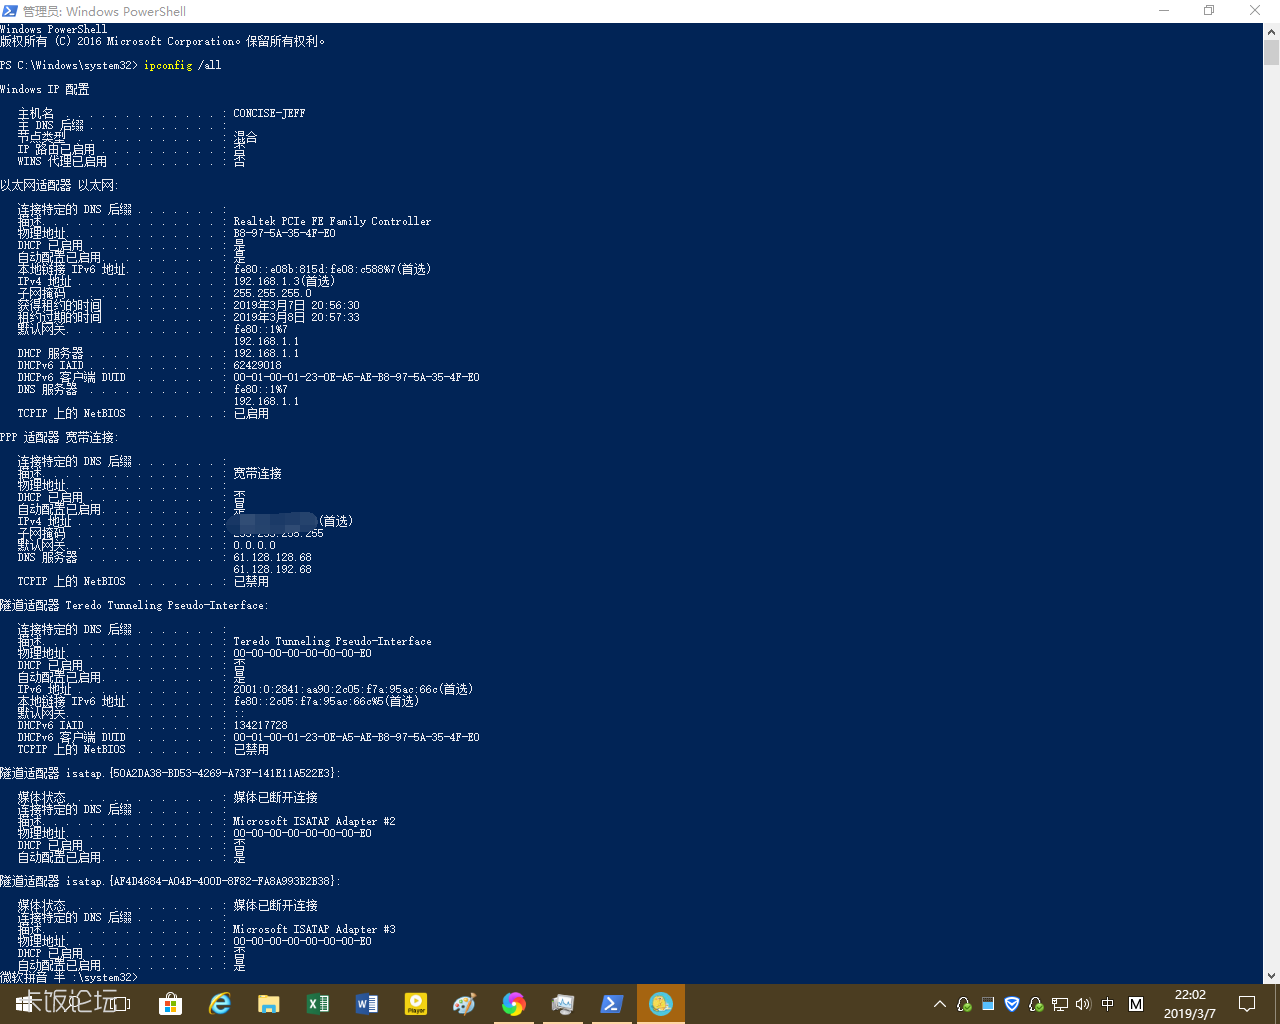Click the PowerShell taskbar icon
Image resolution: width=1280 pixels, height=1024 pixels.
click(x=612, y=1004)
